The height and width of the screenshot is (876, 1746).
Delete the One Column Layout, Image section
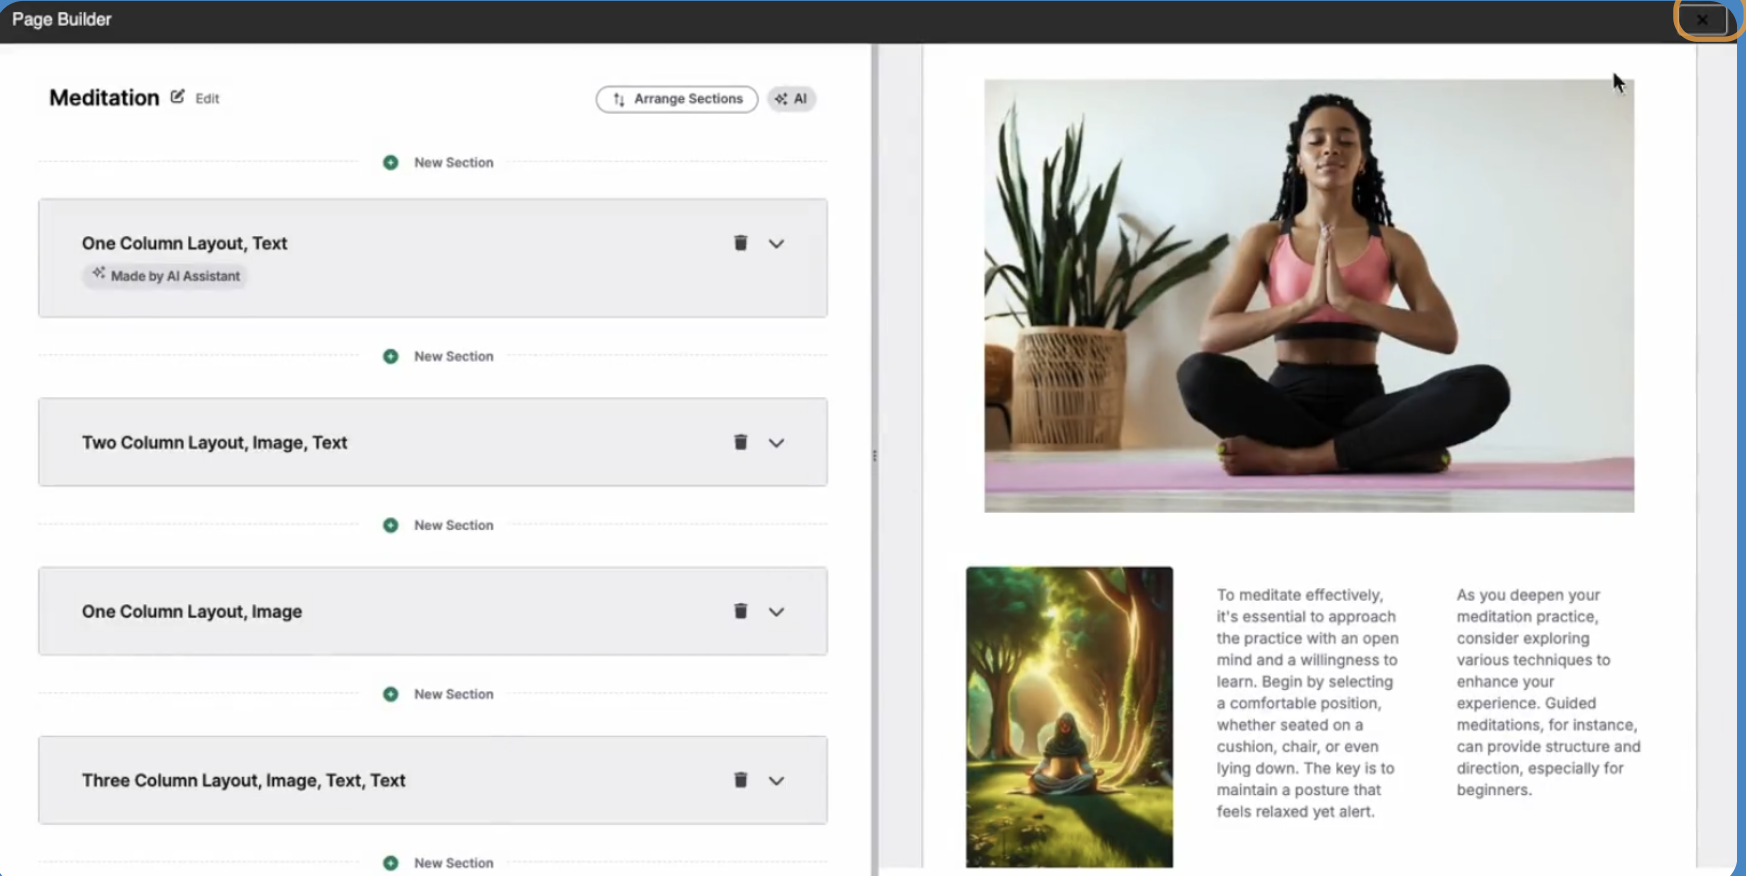(x=740, y=611)
